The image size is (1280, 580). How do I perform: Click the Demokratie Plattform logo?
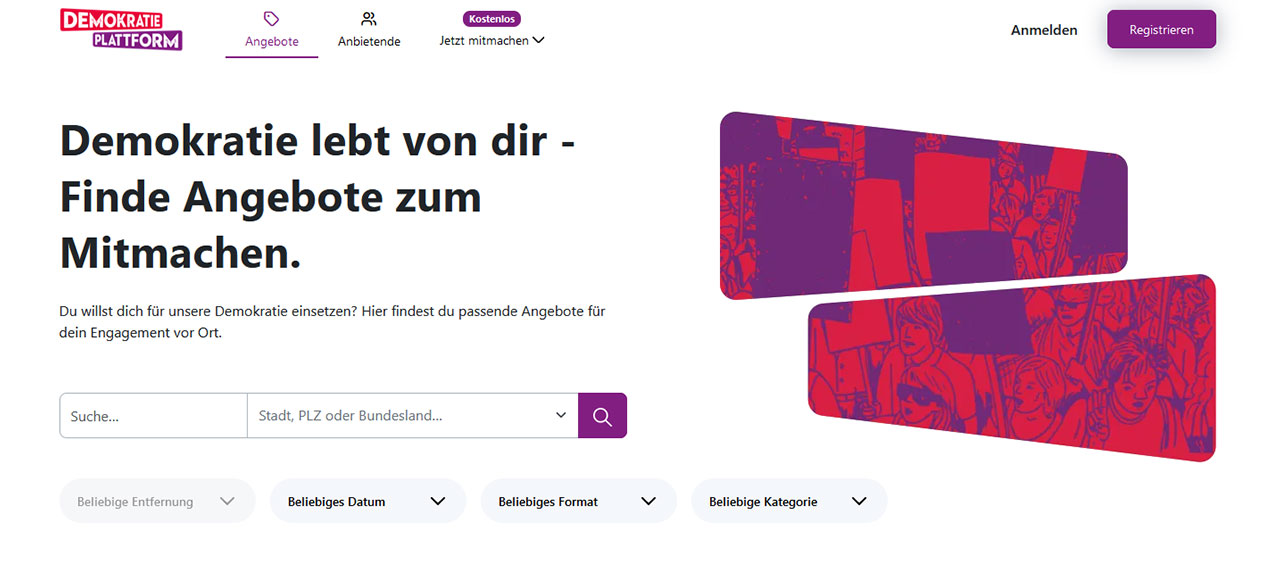(x=121, y=29)
